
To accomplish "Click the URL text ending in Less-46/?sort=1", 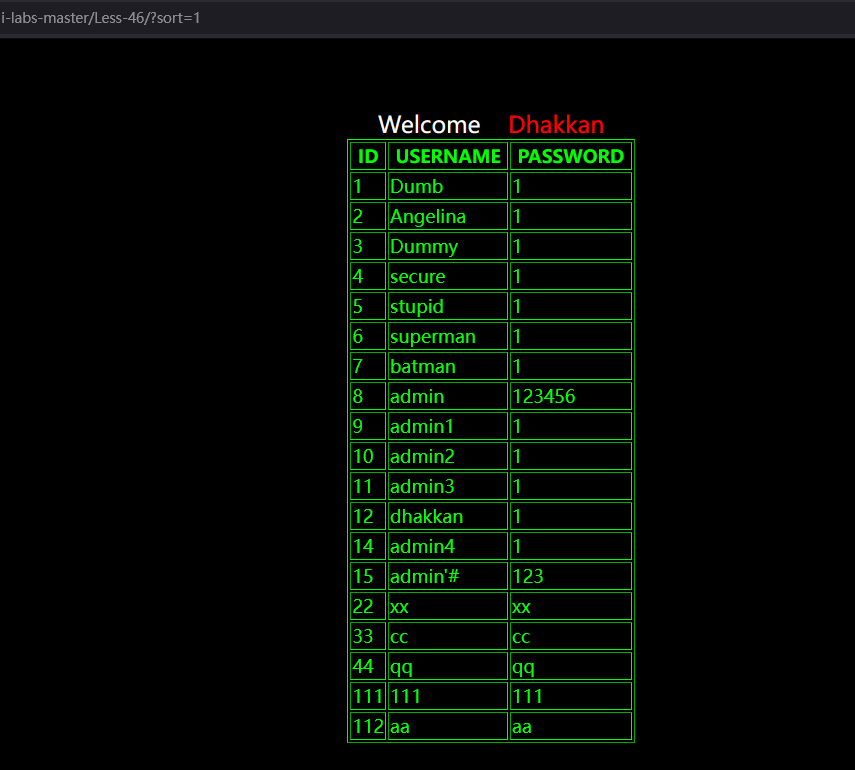I will 100,18.
